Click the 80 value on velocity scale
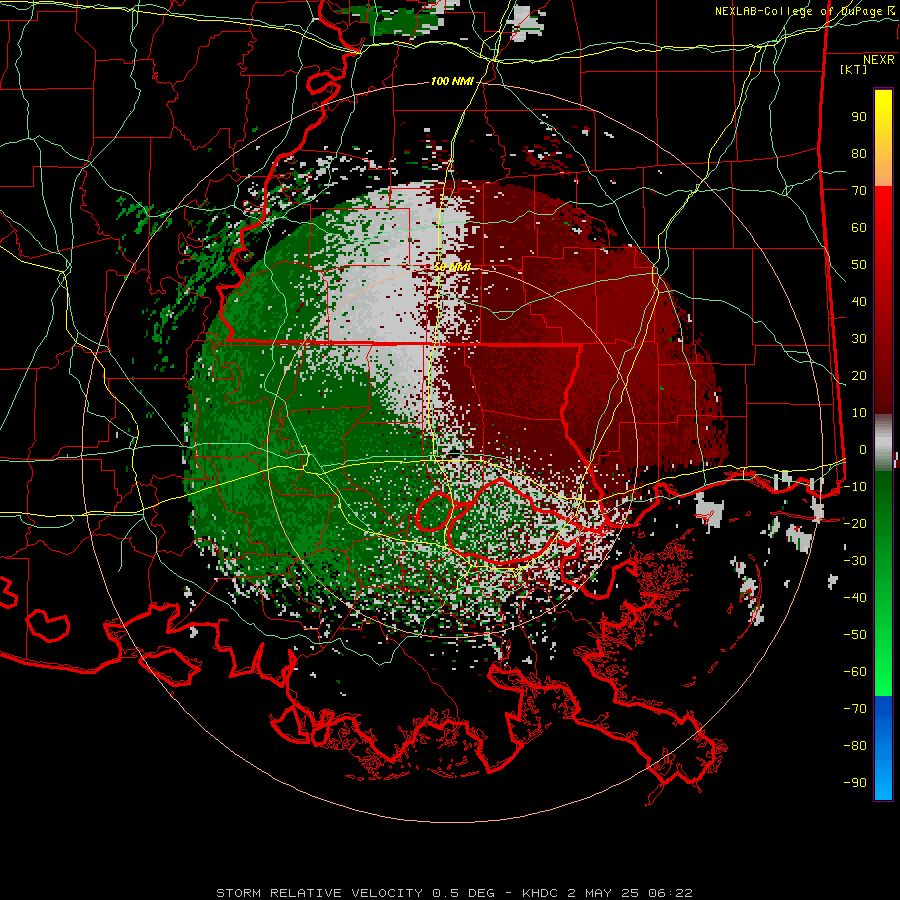This screenshot has width=900, height=900. coord(859,153)
